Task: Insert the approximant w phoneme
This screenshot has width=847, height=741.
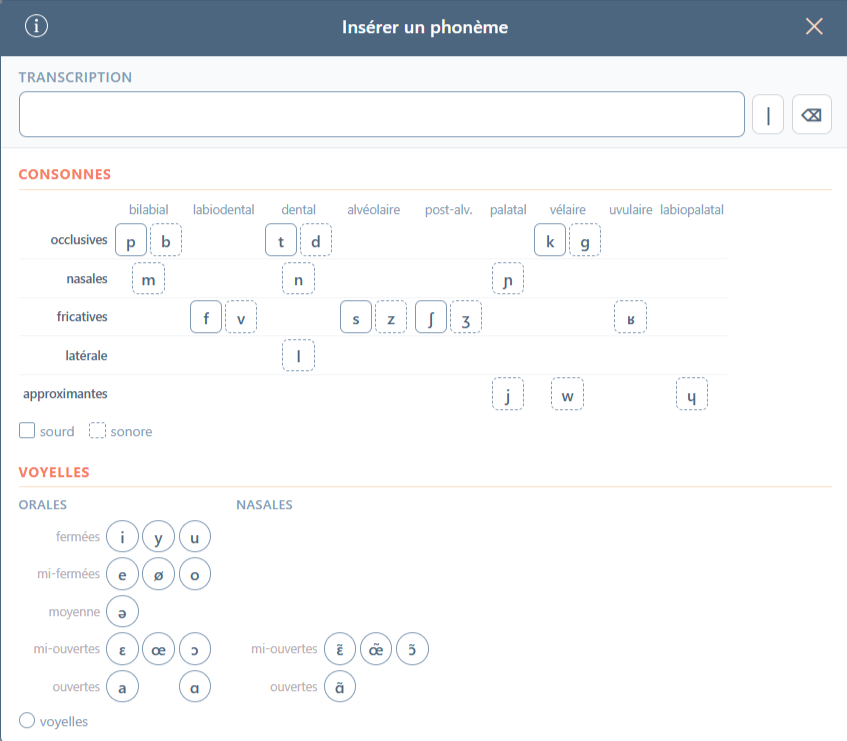Action: pos(567,394)
